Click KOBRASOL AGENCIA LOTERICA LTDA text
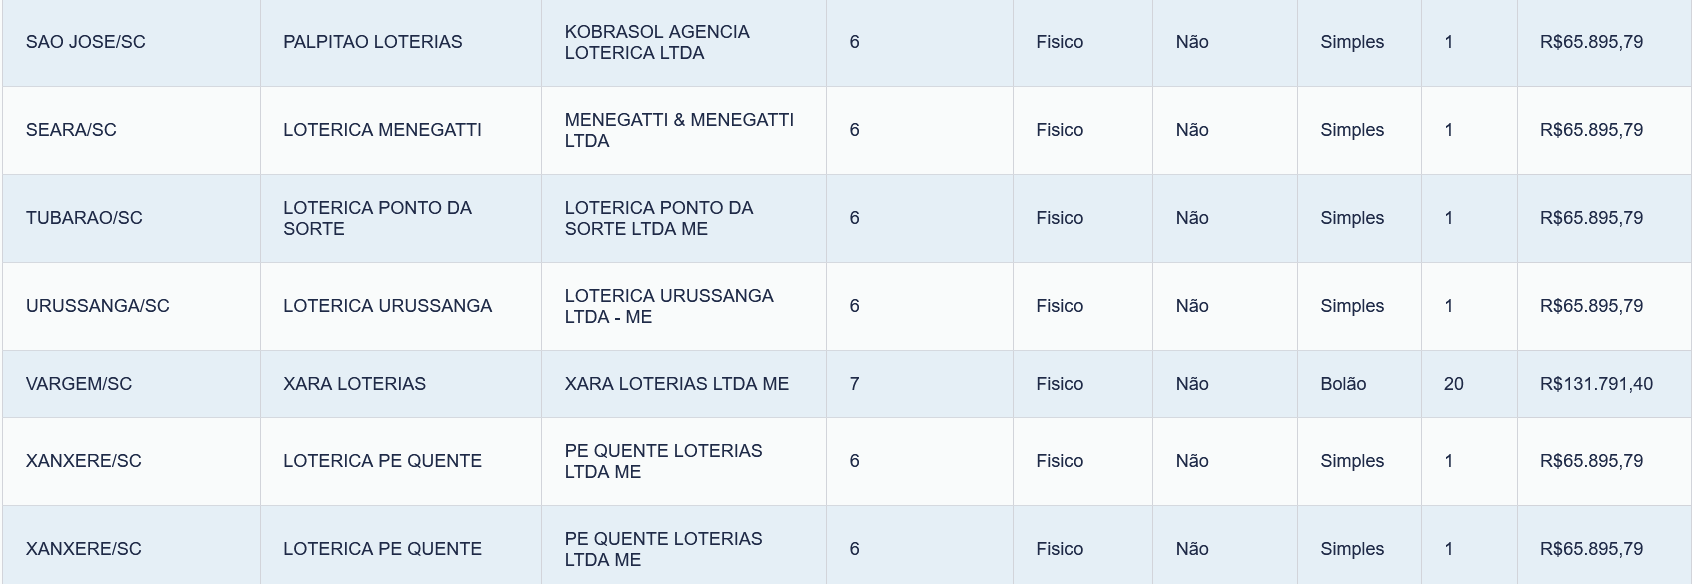 (x=657, y=42)
